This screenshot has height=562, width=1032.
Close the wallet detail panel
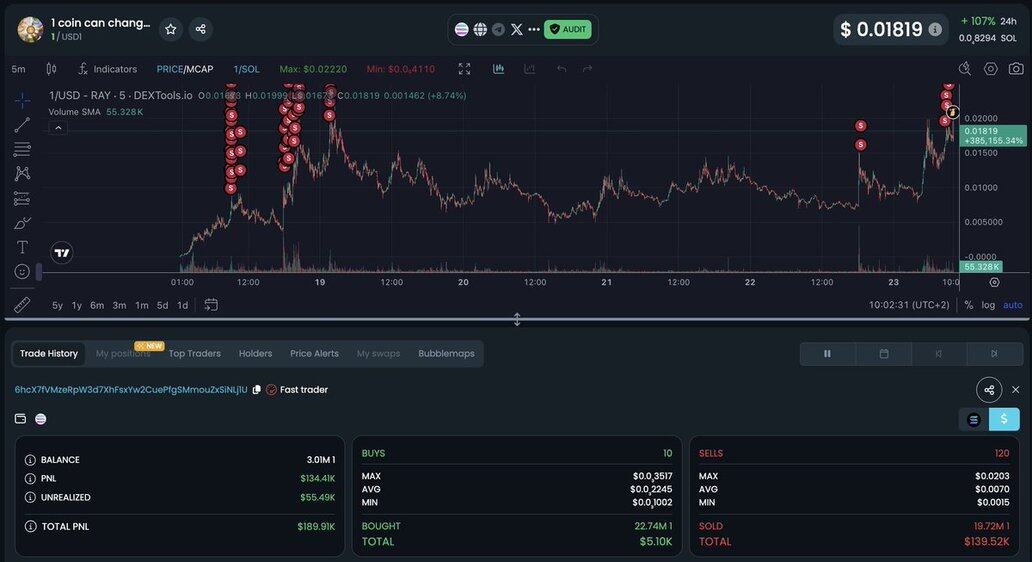(x=1016, y=390)
